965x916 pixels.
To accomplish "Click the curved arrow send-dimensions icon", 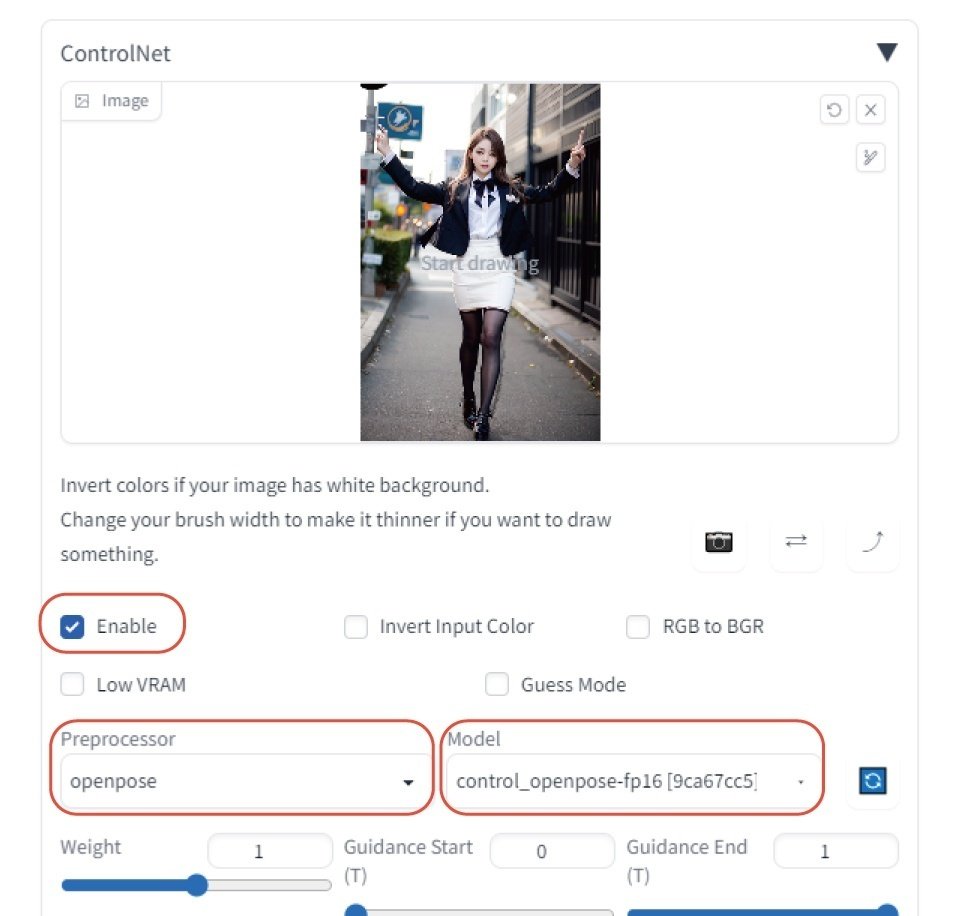I will (x=873, y=542).
